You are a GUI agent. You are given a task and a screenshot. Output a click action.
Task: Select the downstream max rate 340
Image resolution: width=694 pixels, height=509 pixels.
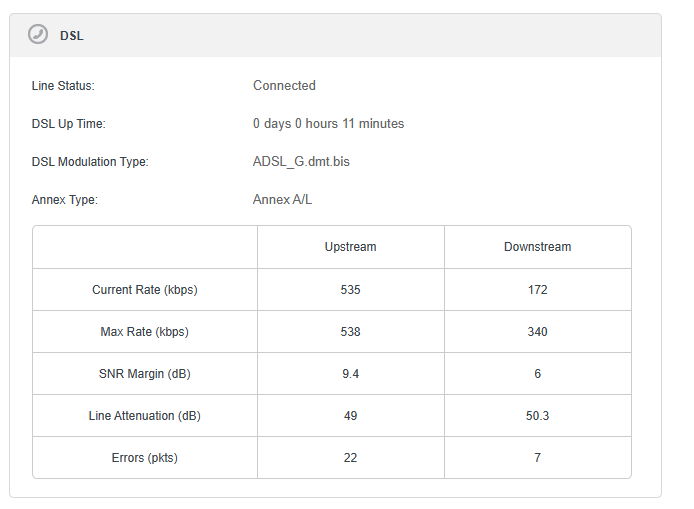[x=537, y=332]
